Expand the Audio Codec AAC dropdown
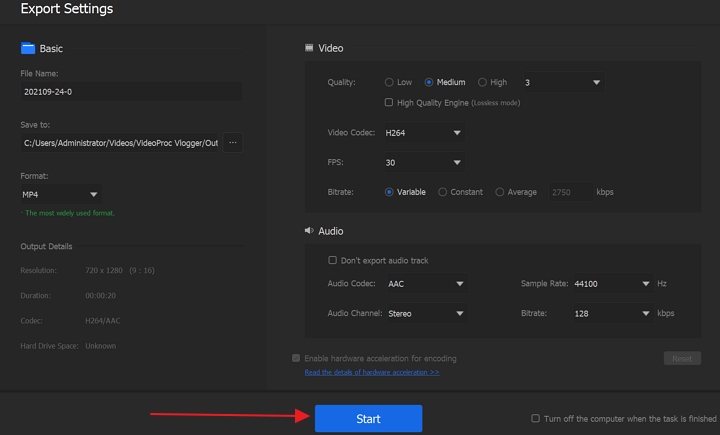Screen dimensions: 720x435 425,284
